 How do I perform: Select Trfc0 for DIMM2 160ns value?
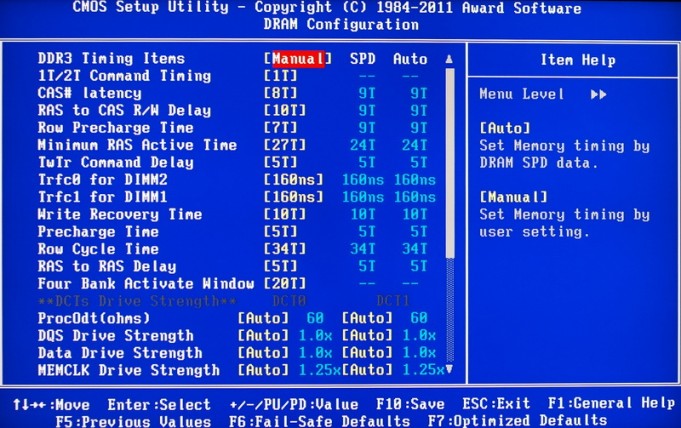(294, 180)
